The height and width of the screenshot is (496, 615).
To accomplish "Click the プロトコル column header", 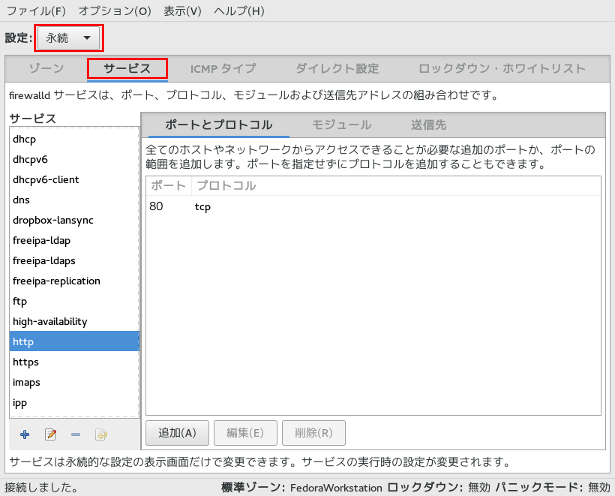I will point(225,186).
